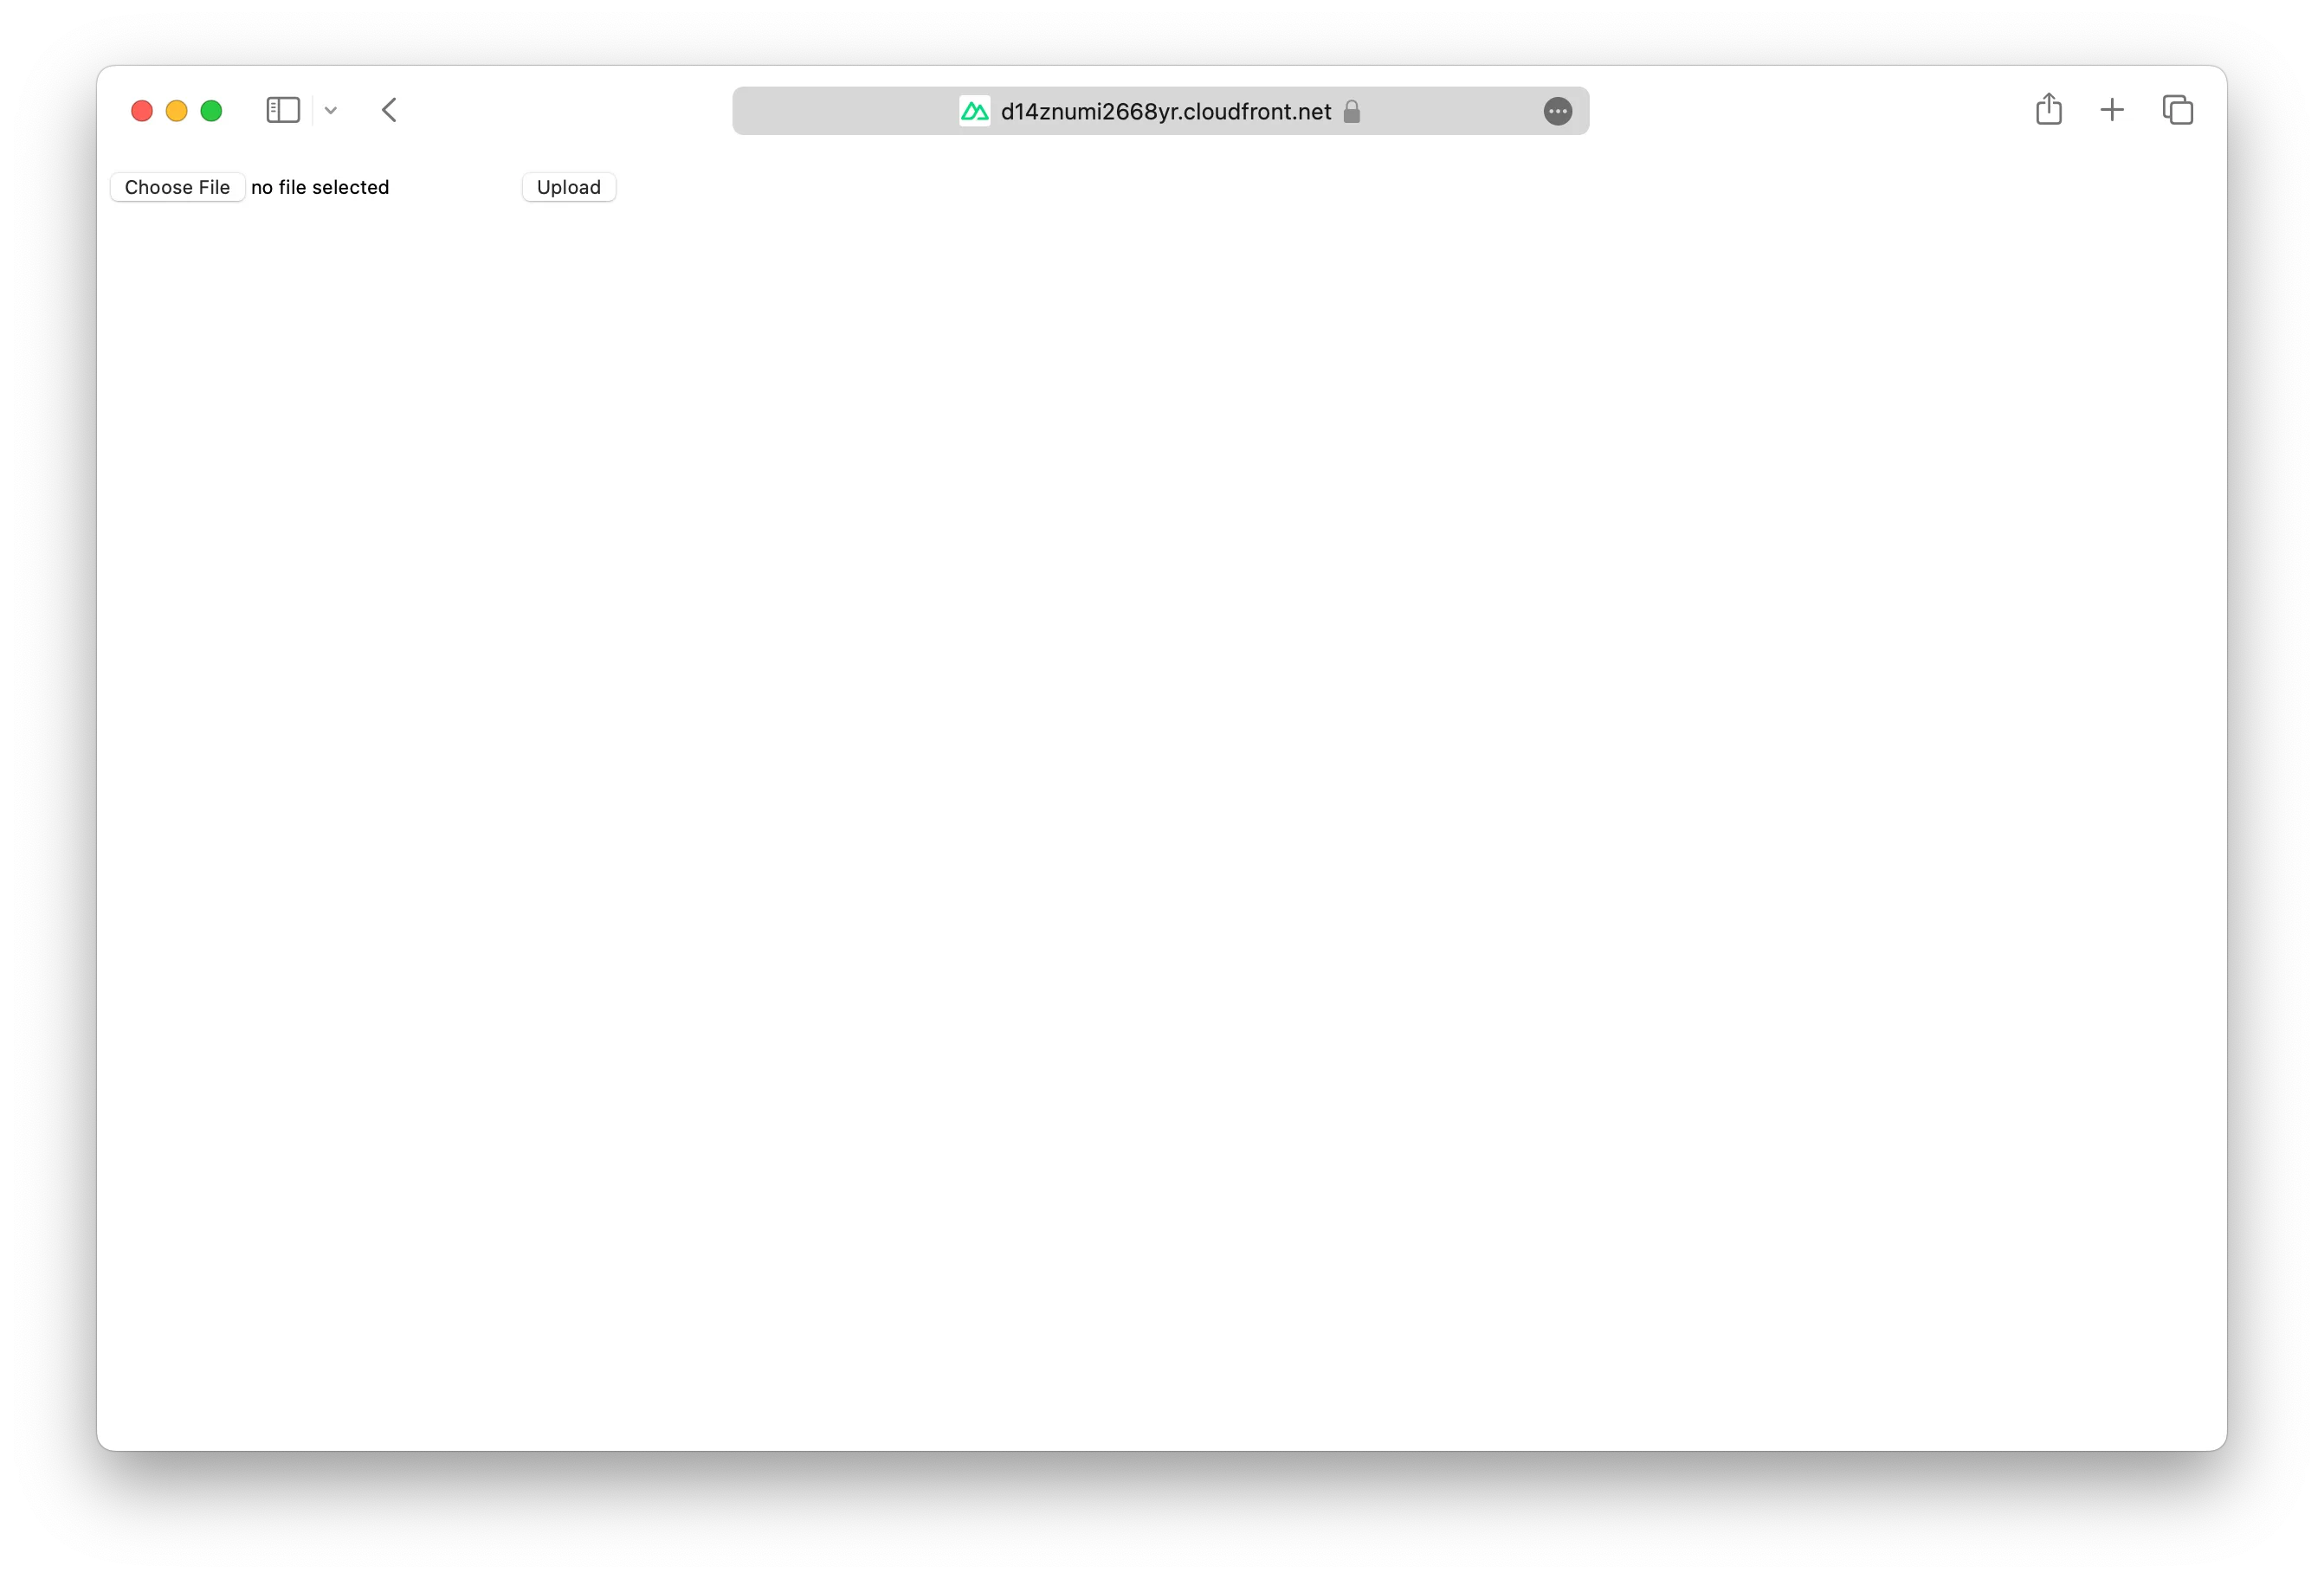Screen dimensions: 2324x1579
Task: Click the new tab plus icon
Action: (x=2113, y=111)
